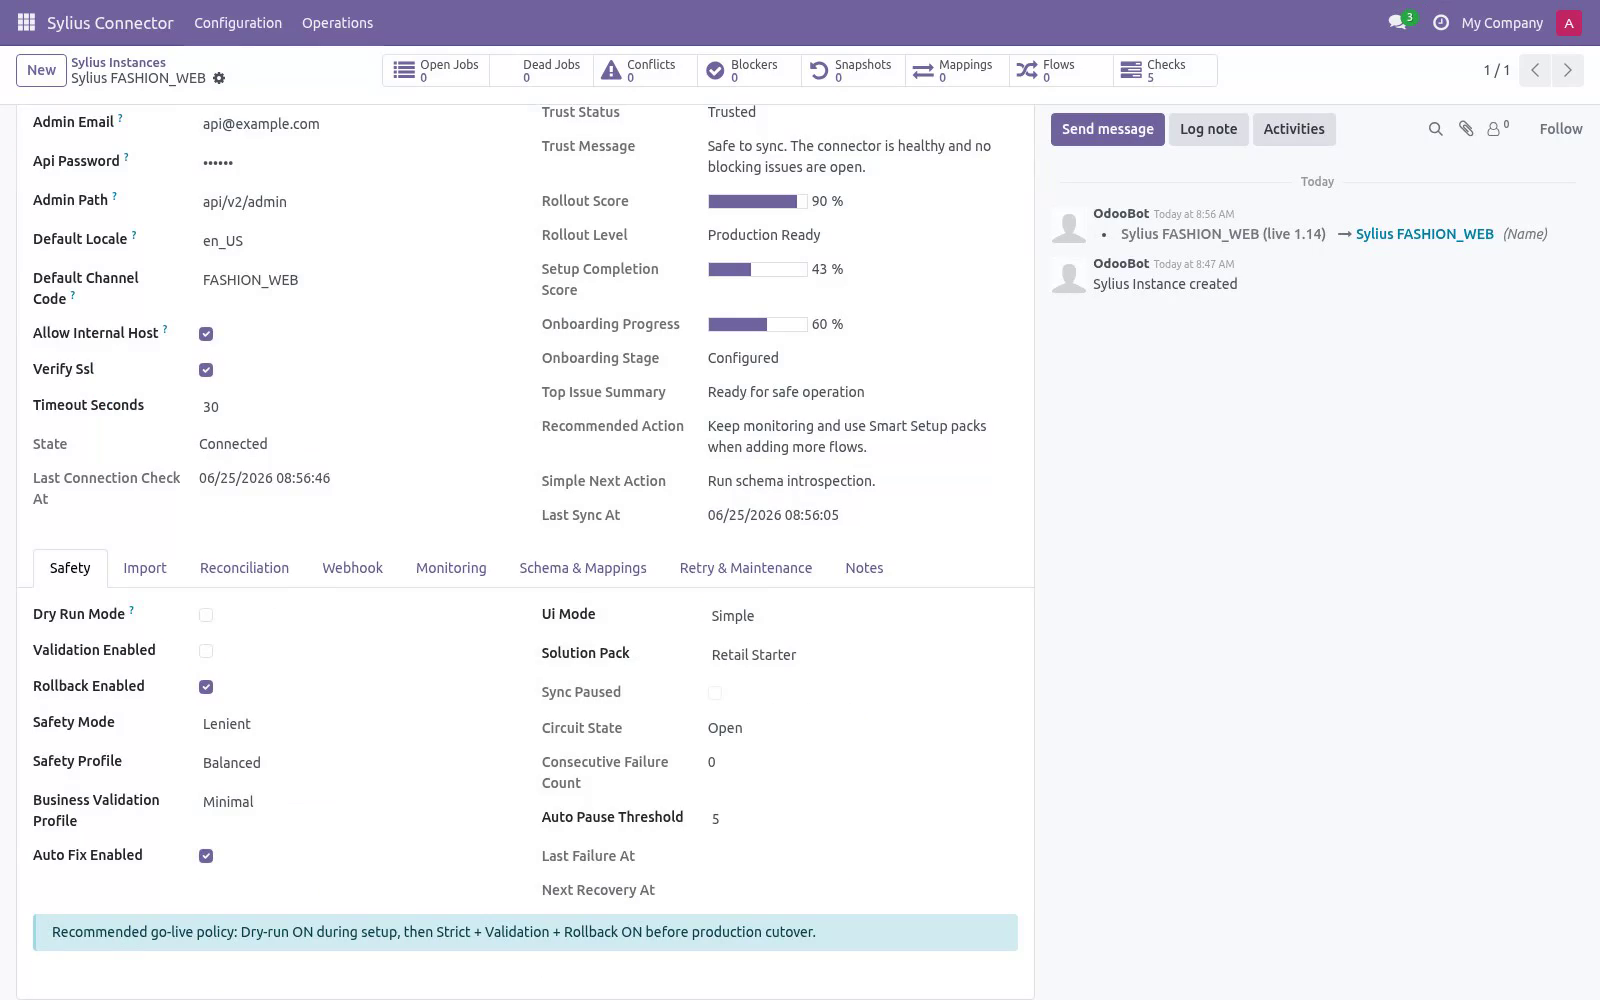Toggle the Verify Ssl checkbox

[206, 370]
